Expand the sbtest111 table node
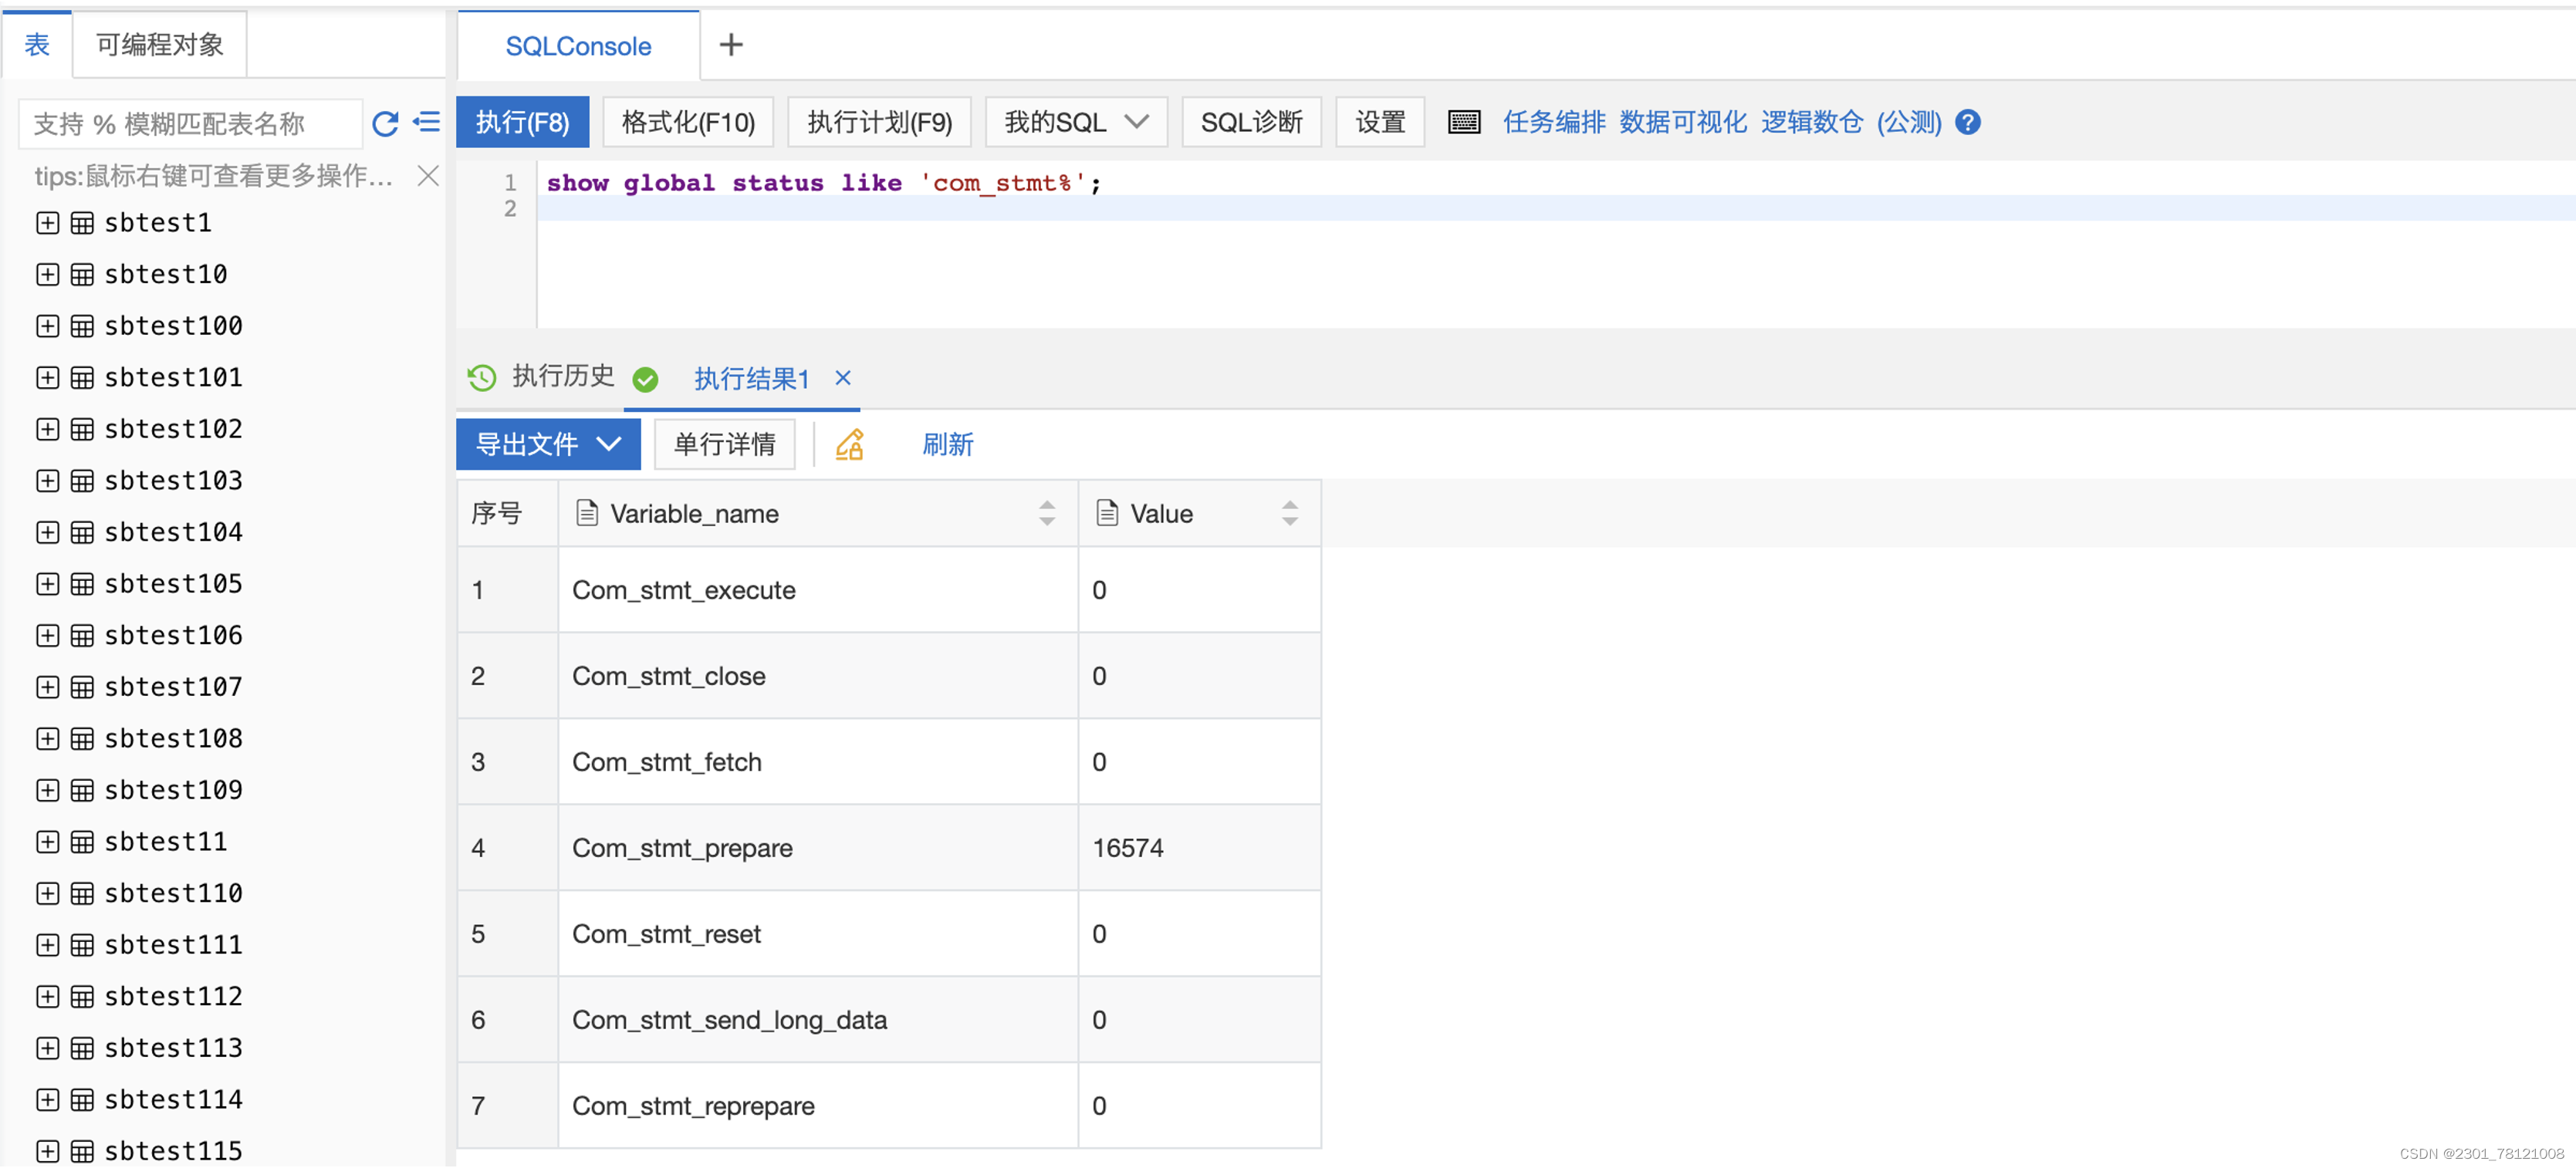This screenshot has height=1168, width=2576. tap(47, 945)
